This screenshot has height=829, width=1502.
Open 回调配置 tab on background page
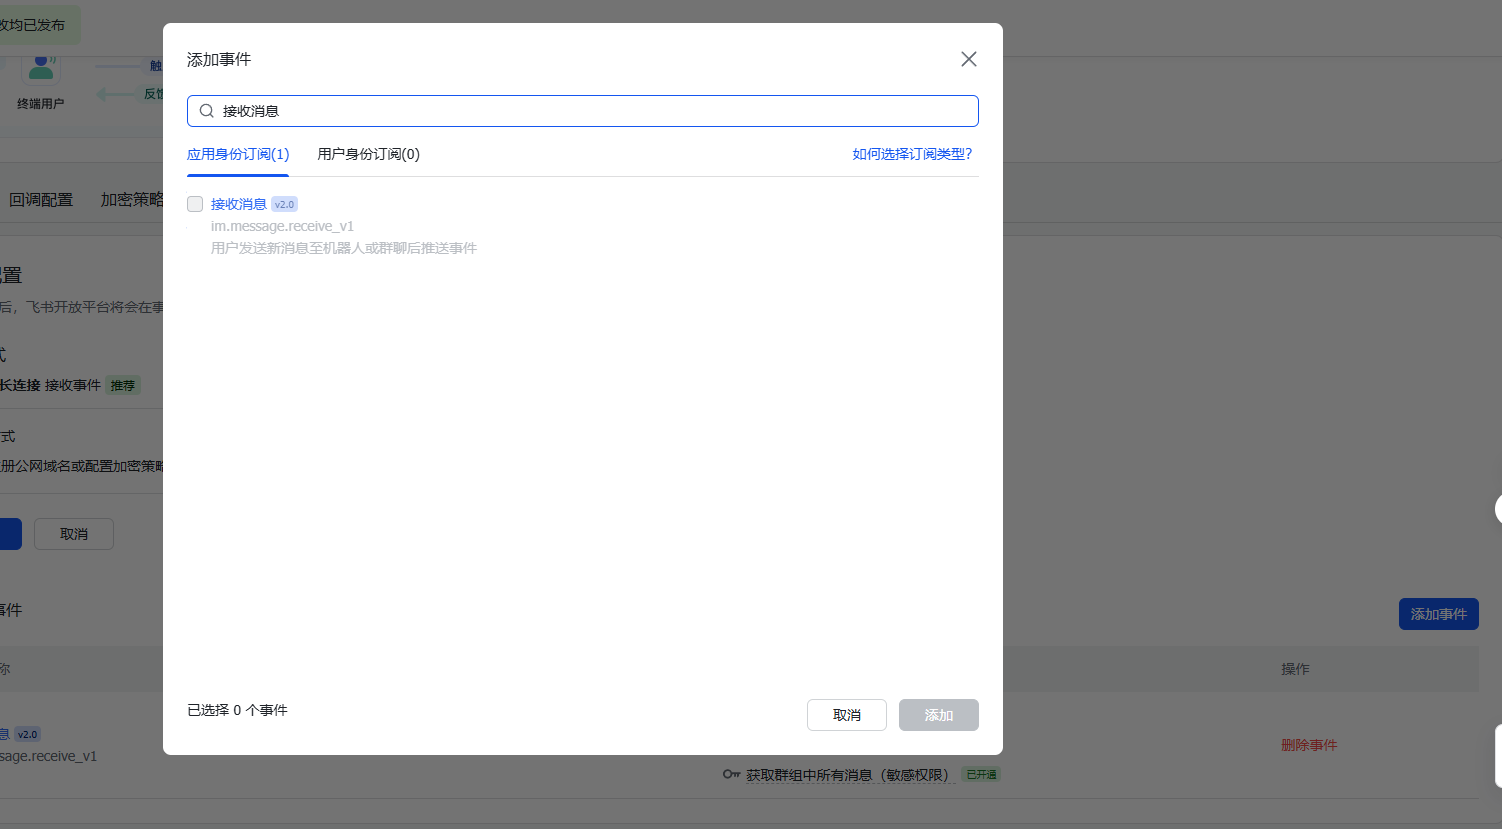[41, 200]
